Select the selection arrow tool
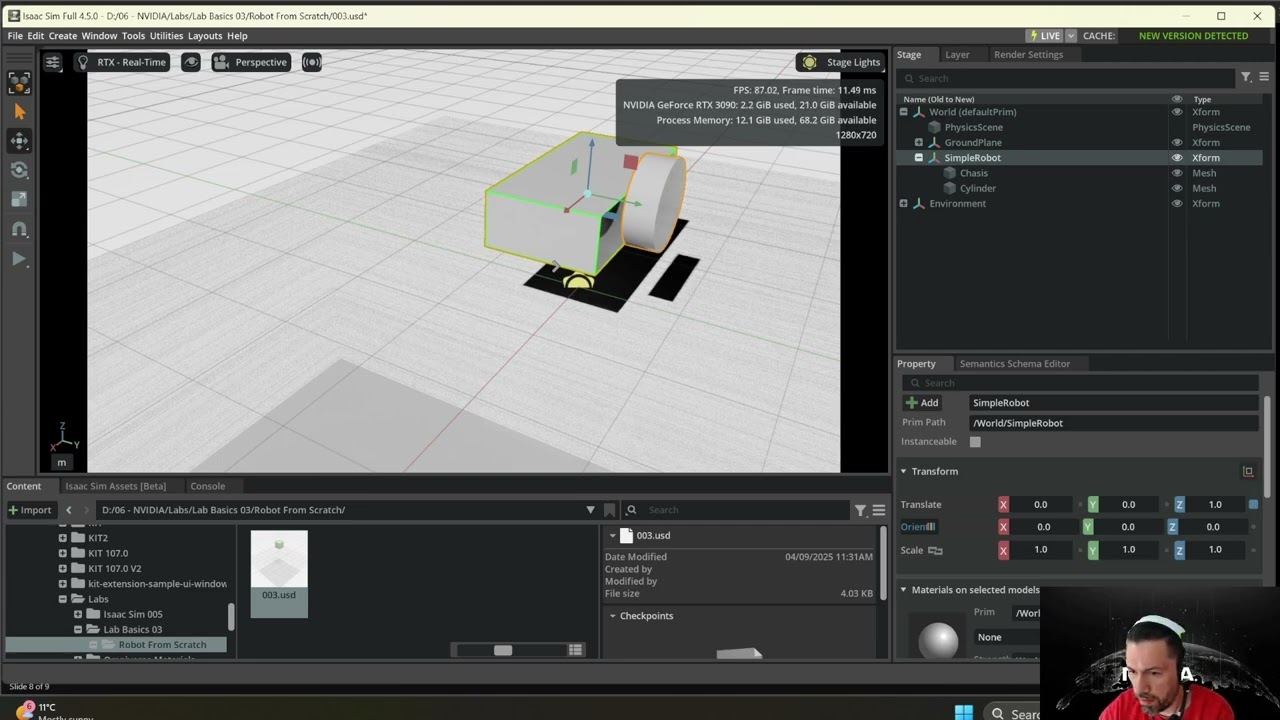1280x720 pixels. pyautogui.click(x=19, y=112)
